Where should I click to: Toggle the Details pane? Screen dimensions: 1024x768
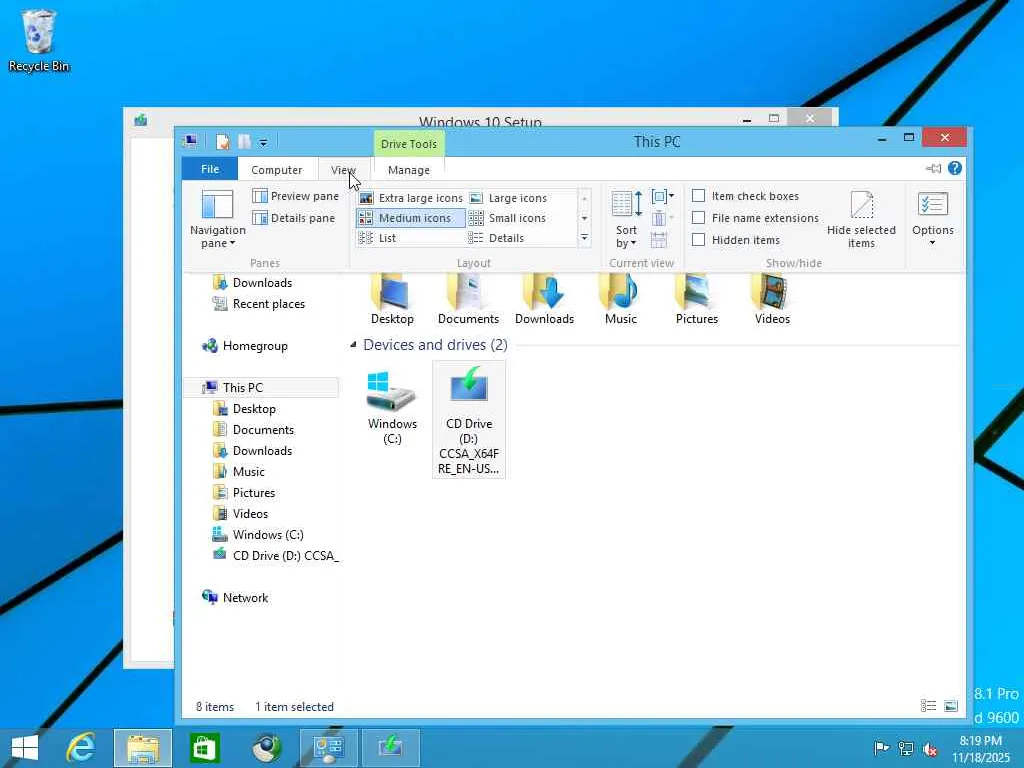pos(294,218)
